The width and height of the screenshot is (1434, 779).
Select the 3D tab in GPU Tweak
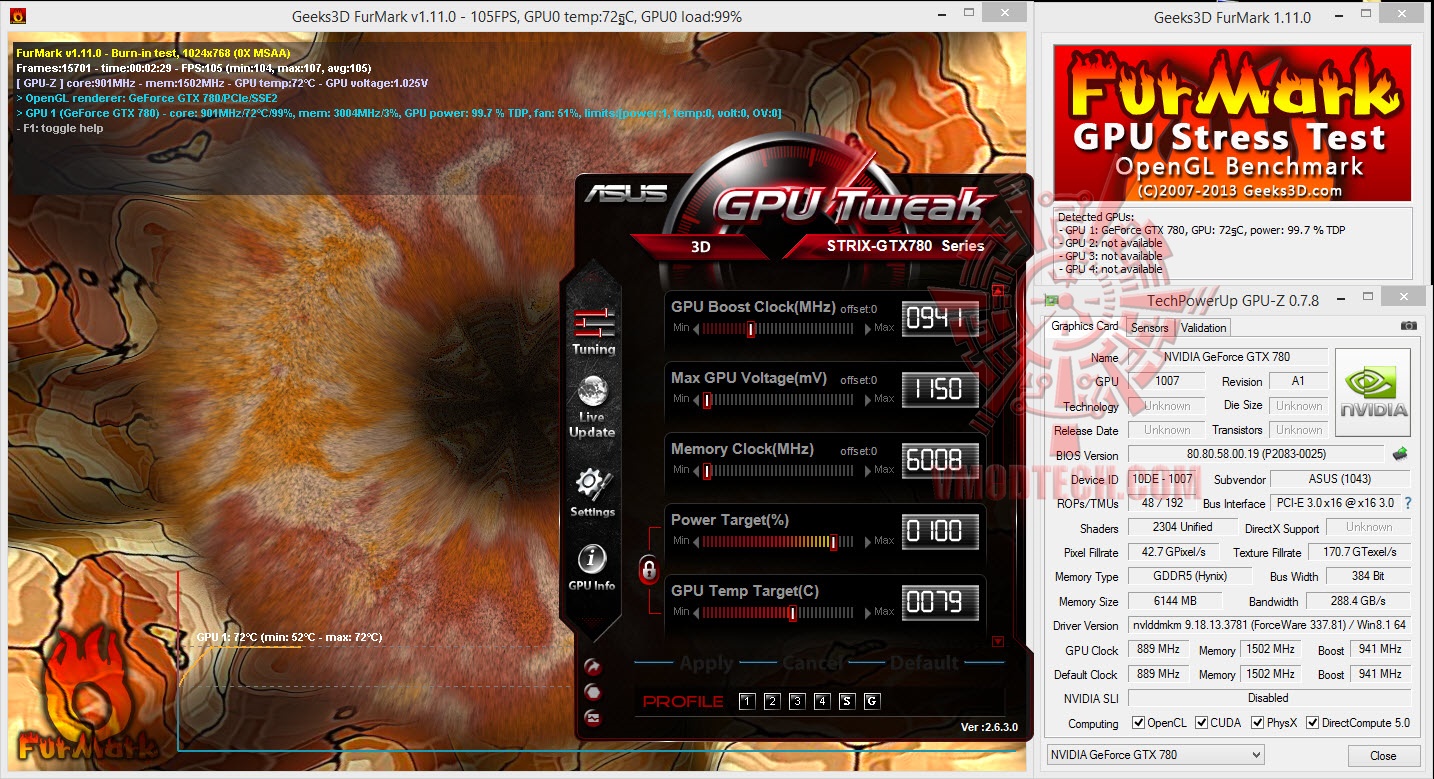tap(701, 246)
